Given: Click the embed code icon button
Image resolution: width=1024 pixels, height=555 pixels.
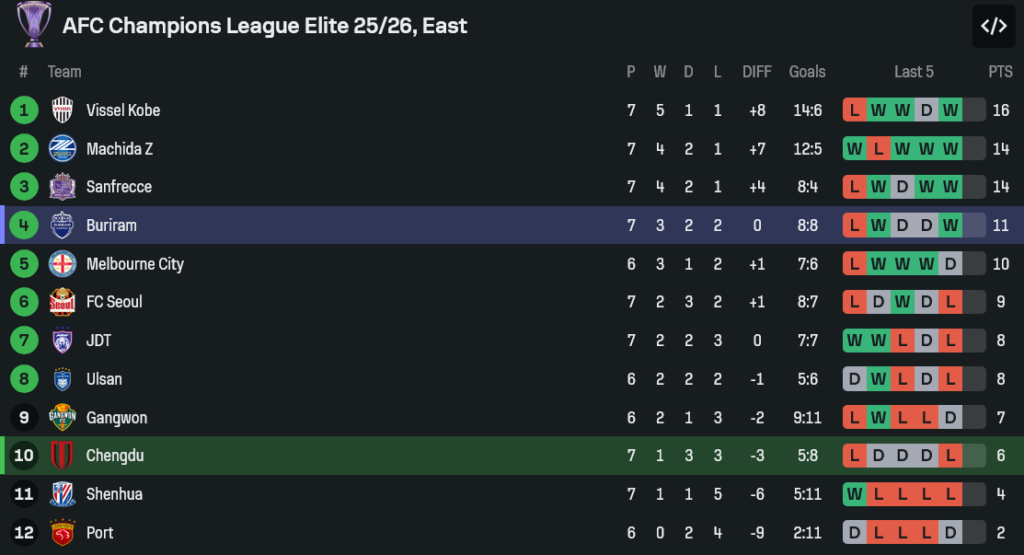Looking at the screenshot, I should click(x=993, y=26).
